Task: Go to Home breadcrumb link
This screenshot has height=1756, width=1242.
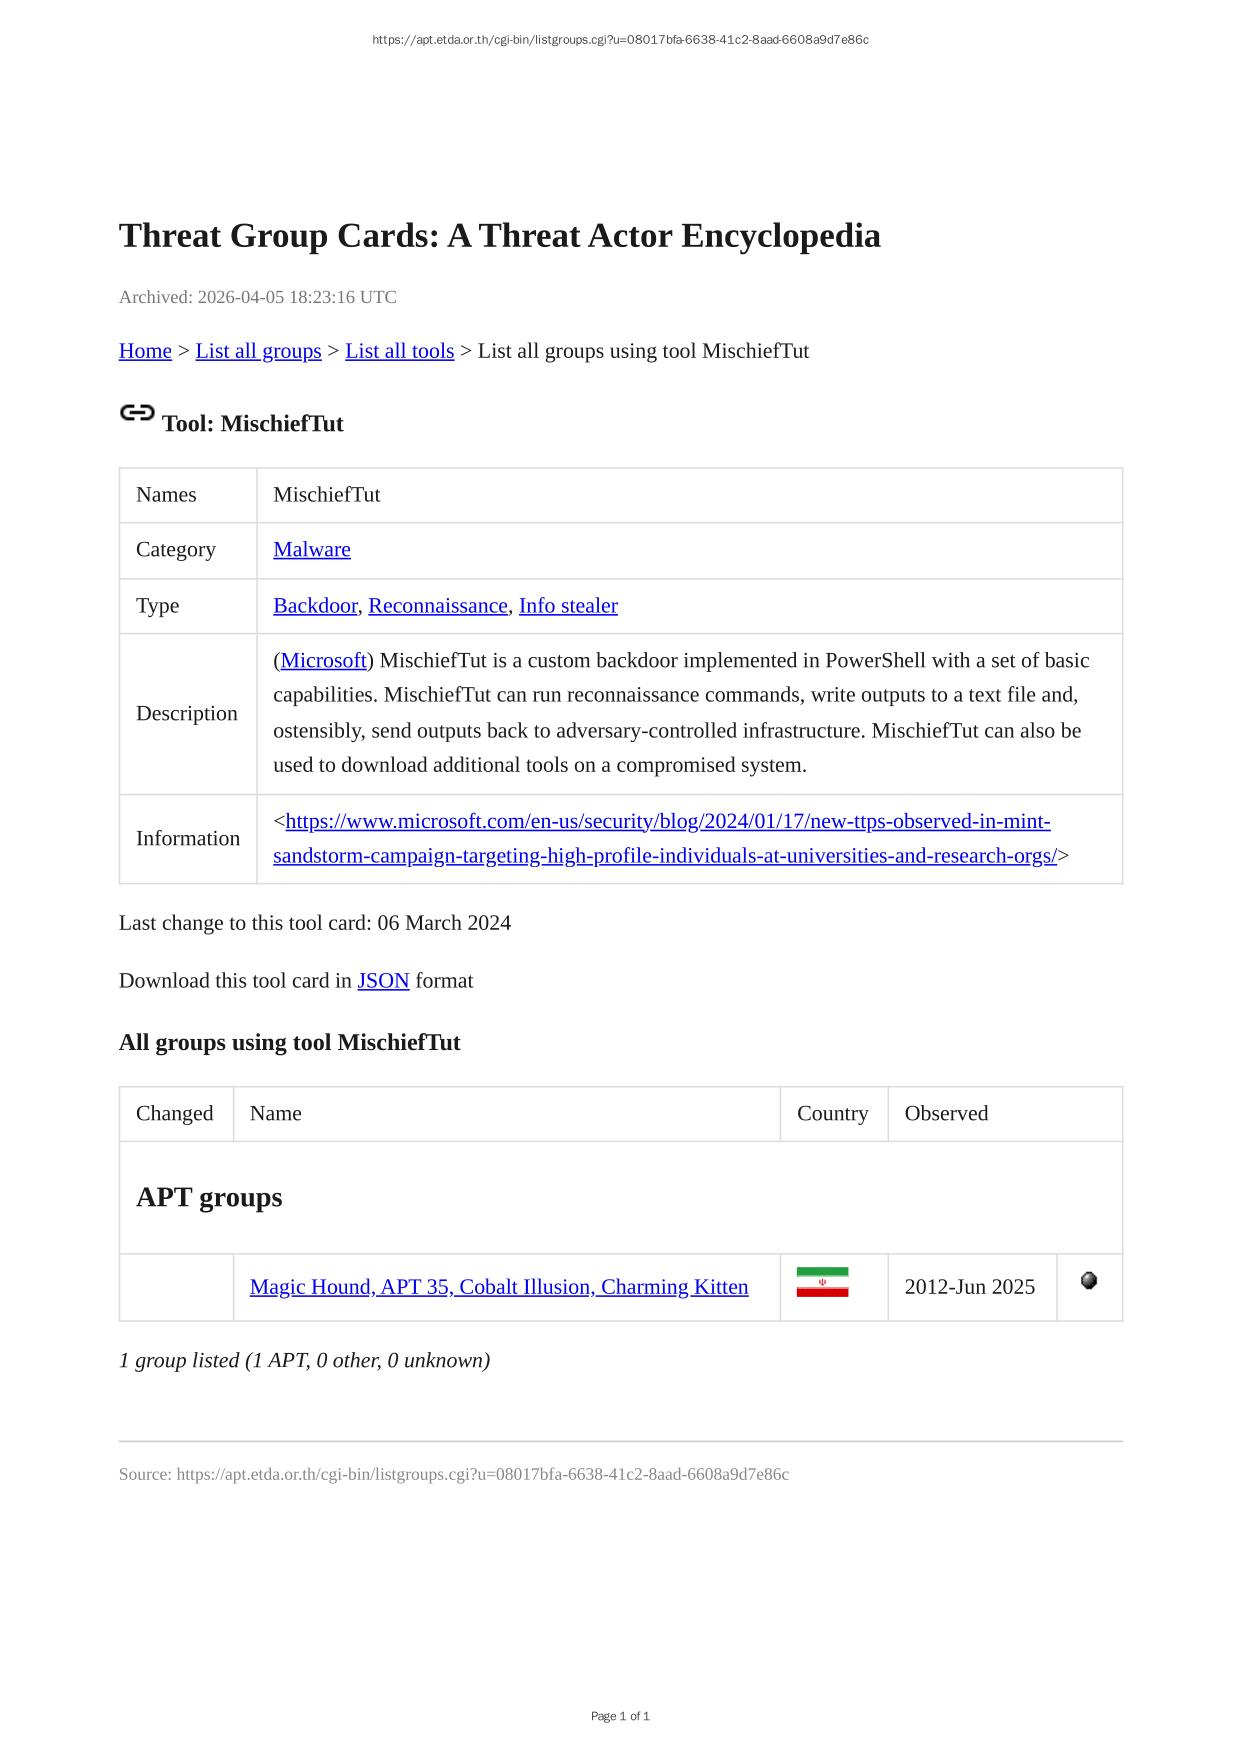Action: pos(145,351)
